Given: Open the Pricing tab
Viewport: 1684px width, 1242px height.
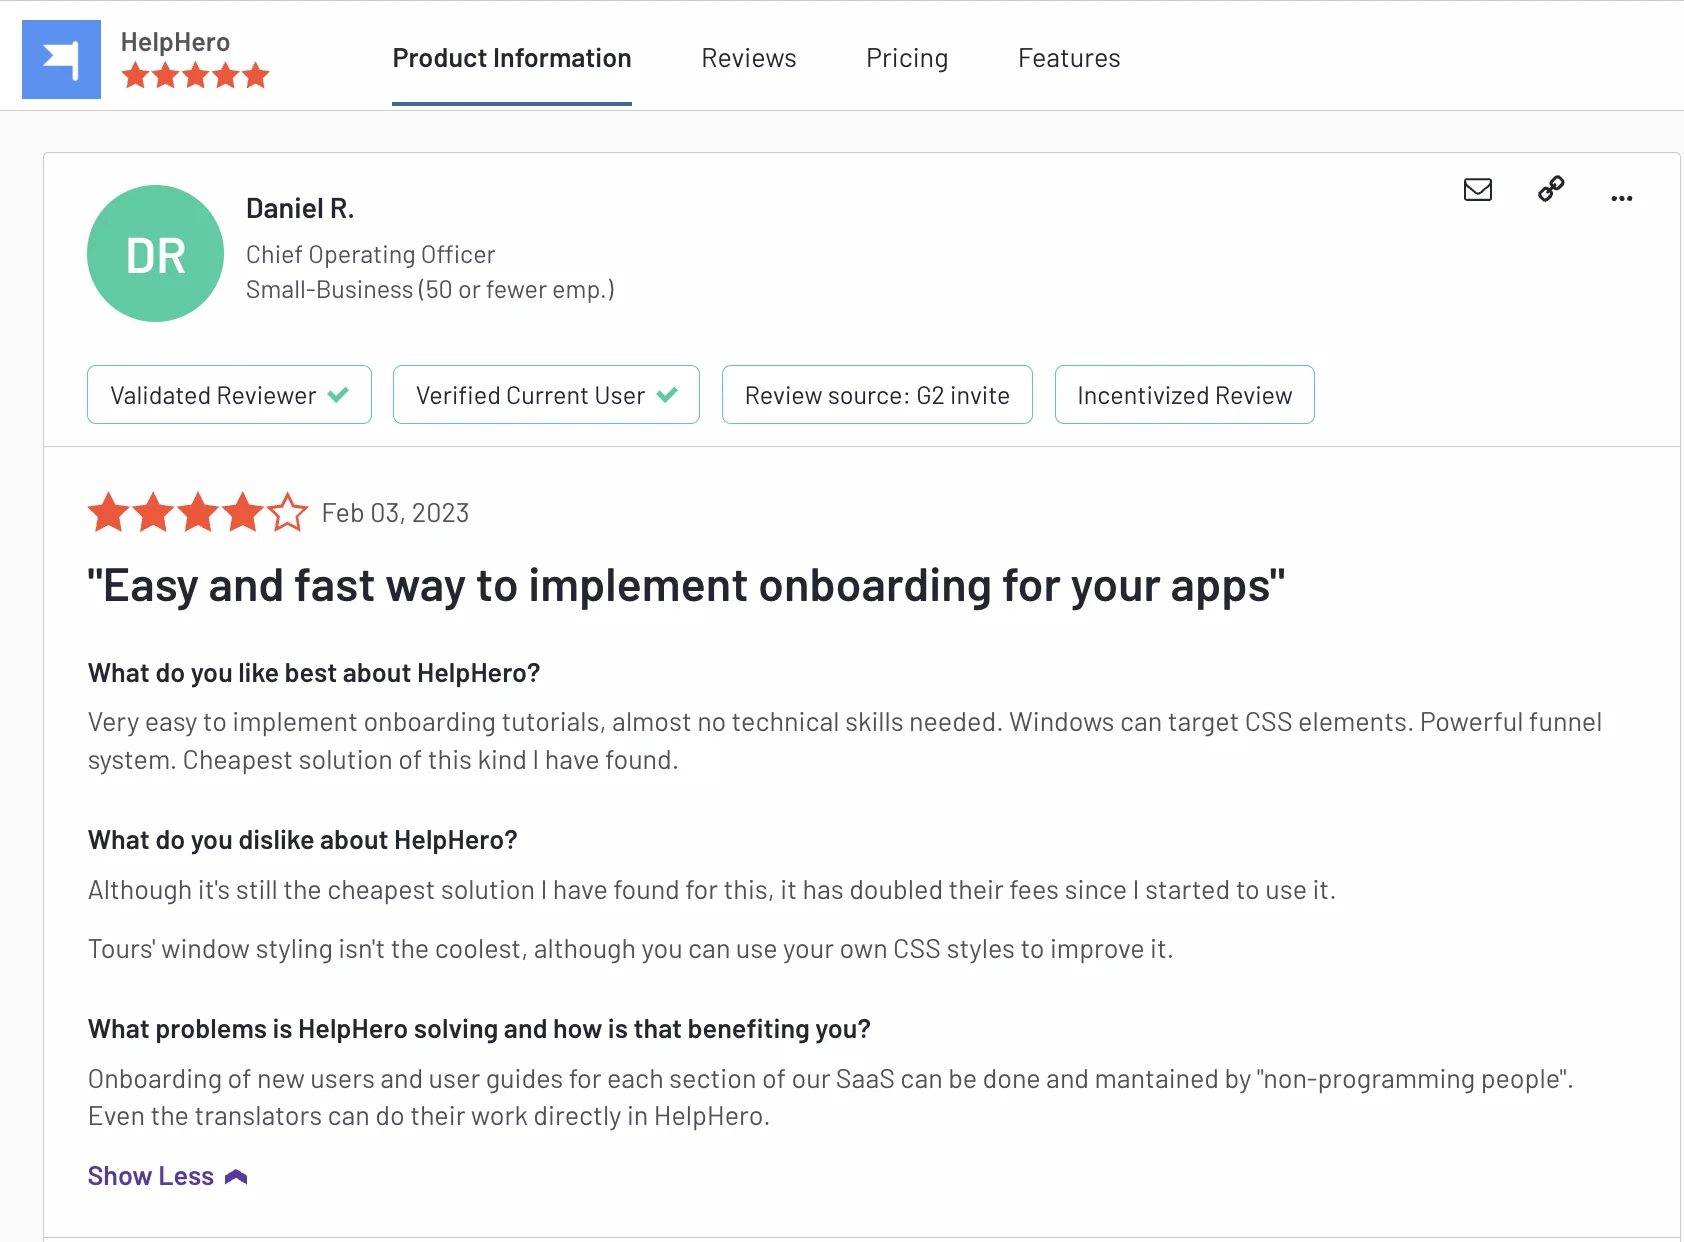Looking at the screenshot, I should (x=906, y=58).
